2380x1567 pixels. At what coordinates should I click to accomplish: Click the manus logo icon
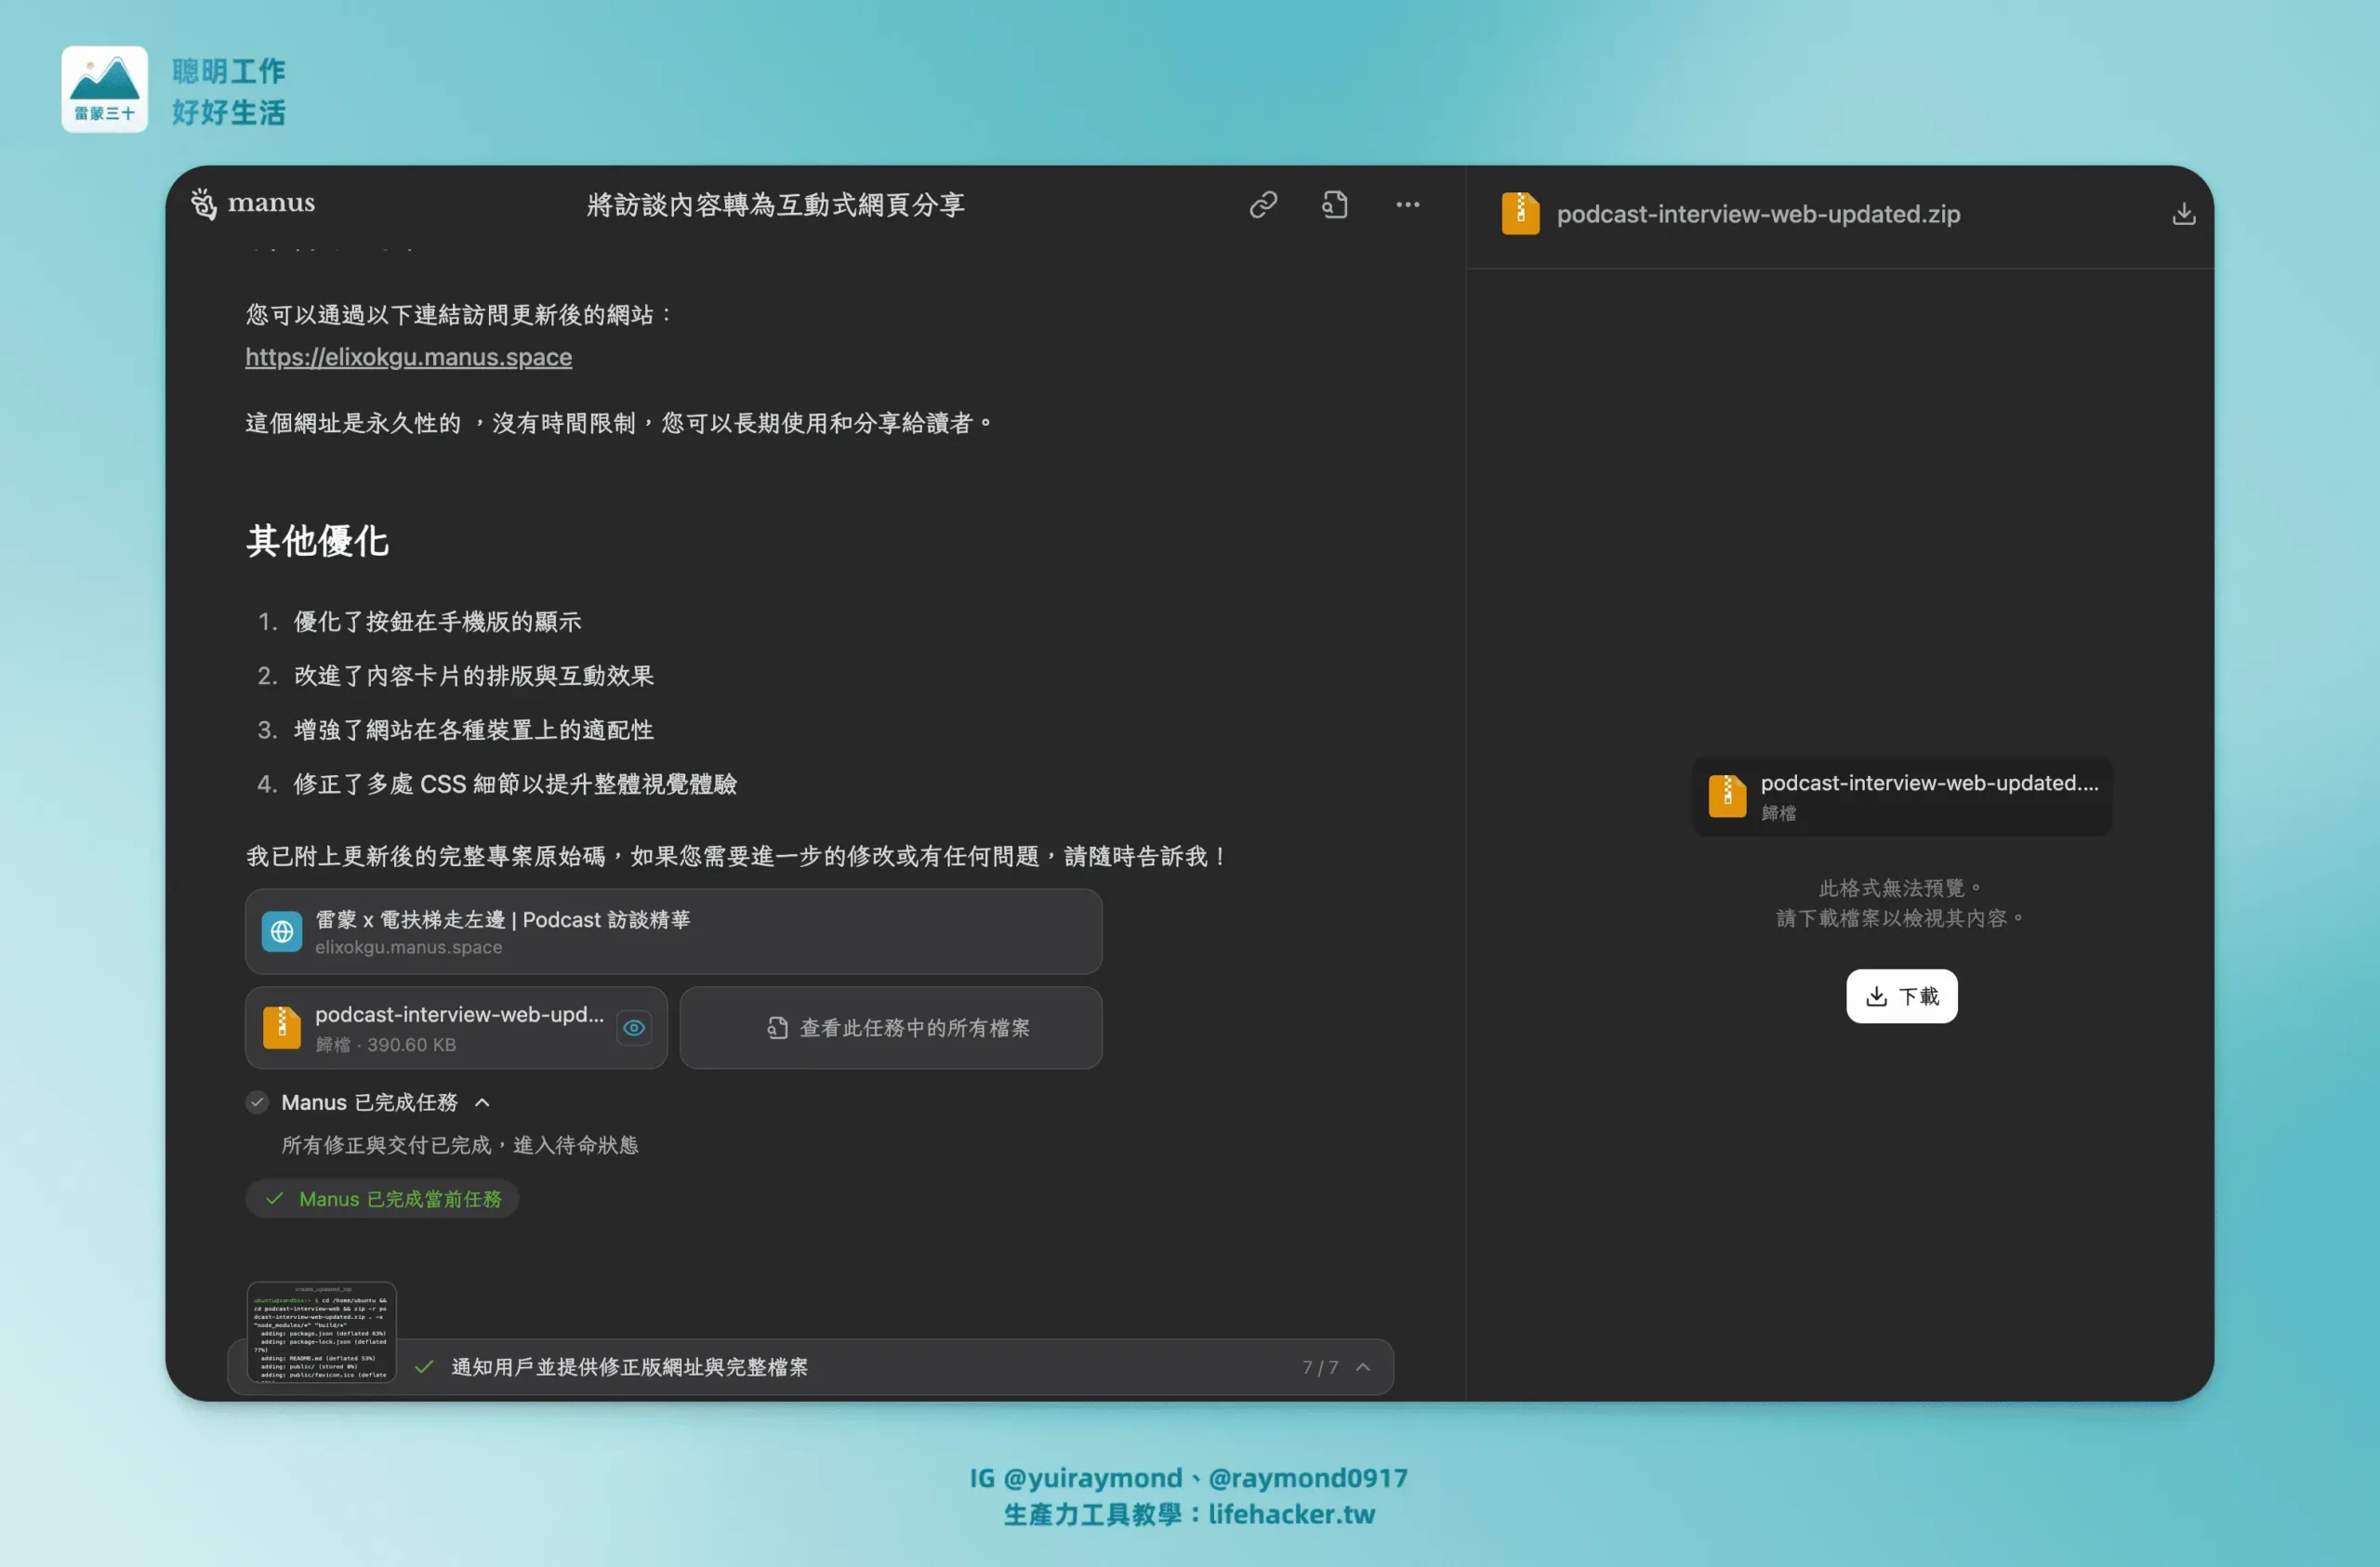(x=204, y=204)
